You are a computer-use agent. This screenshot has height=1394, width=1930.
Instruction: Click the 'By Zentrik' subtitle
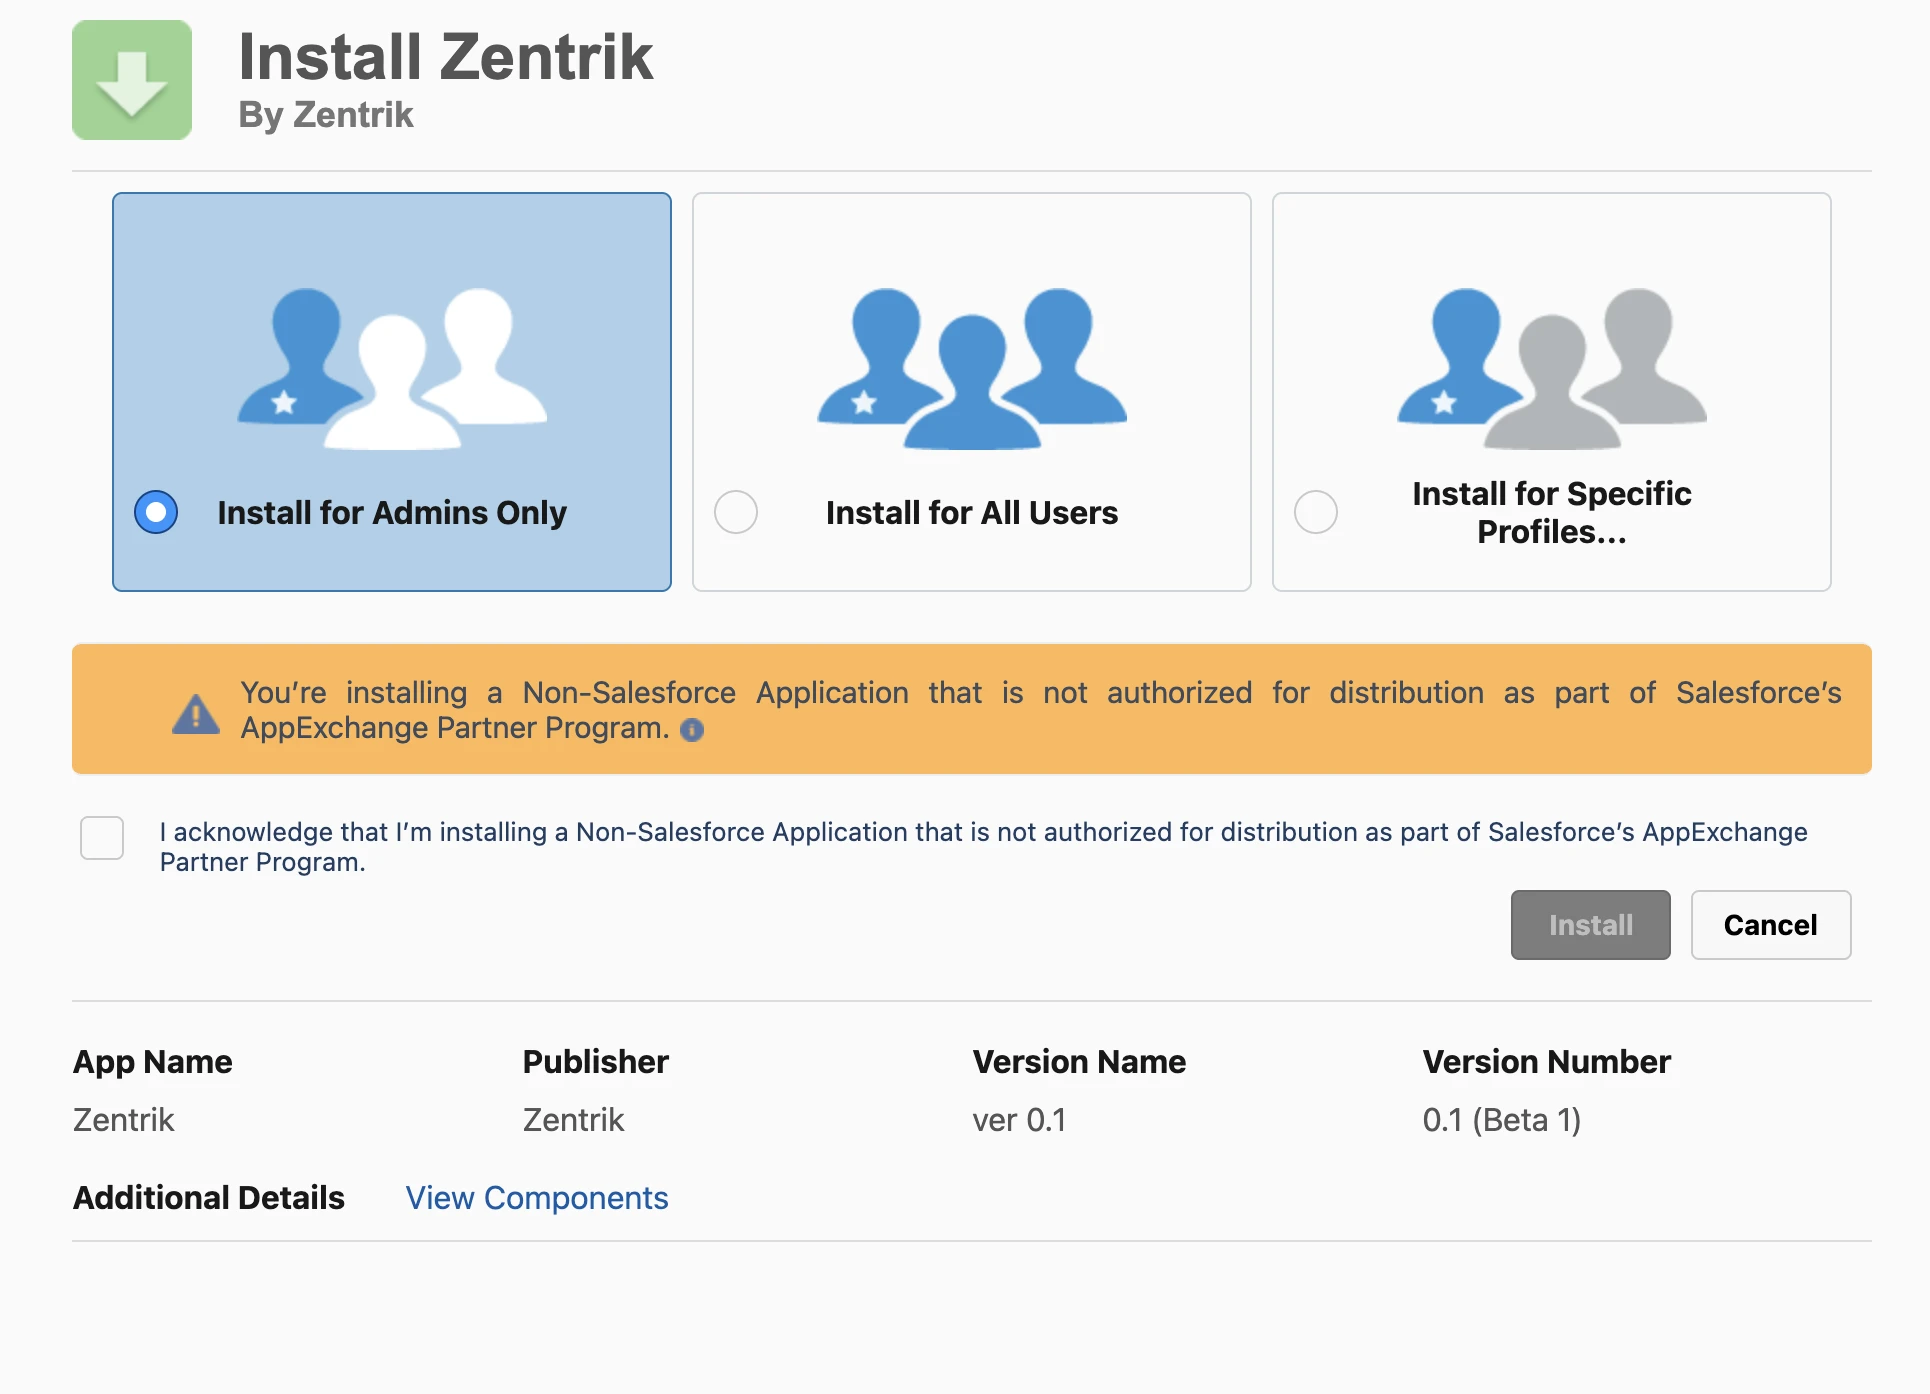pyautogui.click(x=326, y=115)
